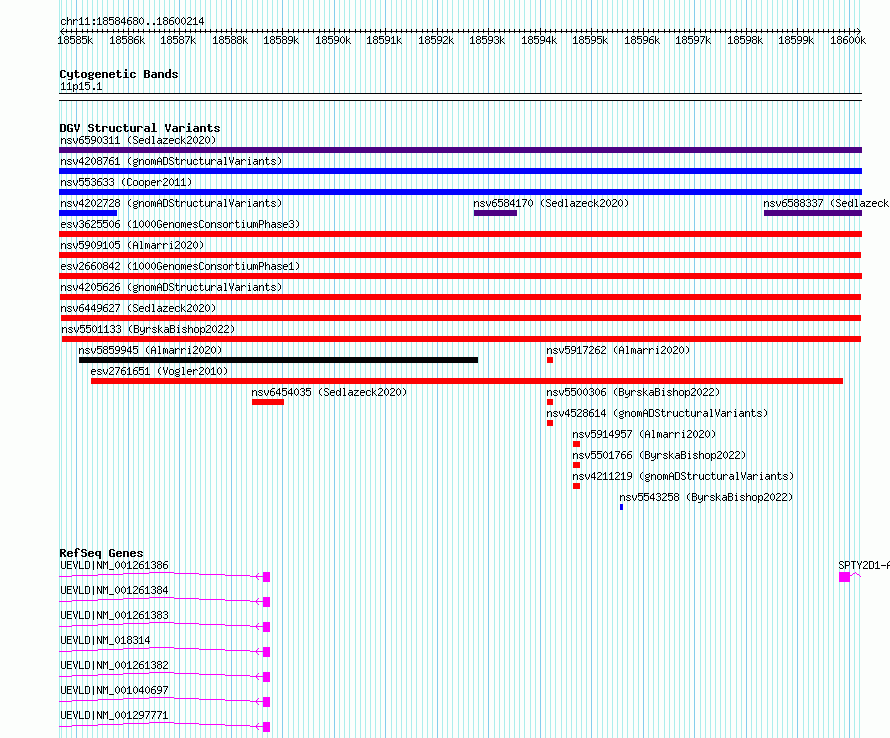Click the nsv4528614 (gnomADStructuralVariants) label

coord(657,413)
